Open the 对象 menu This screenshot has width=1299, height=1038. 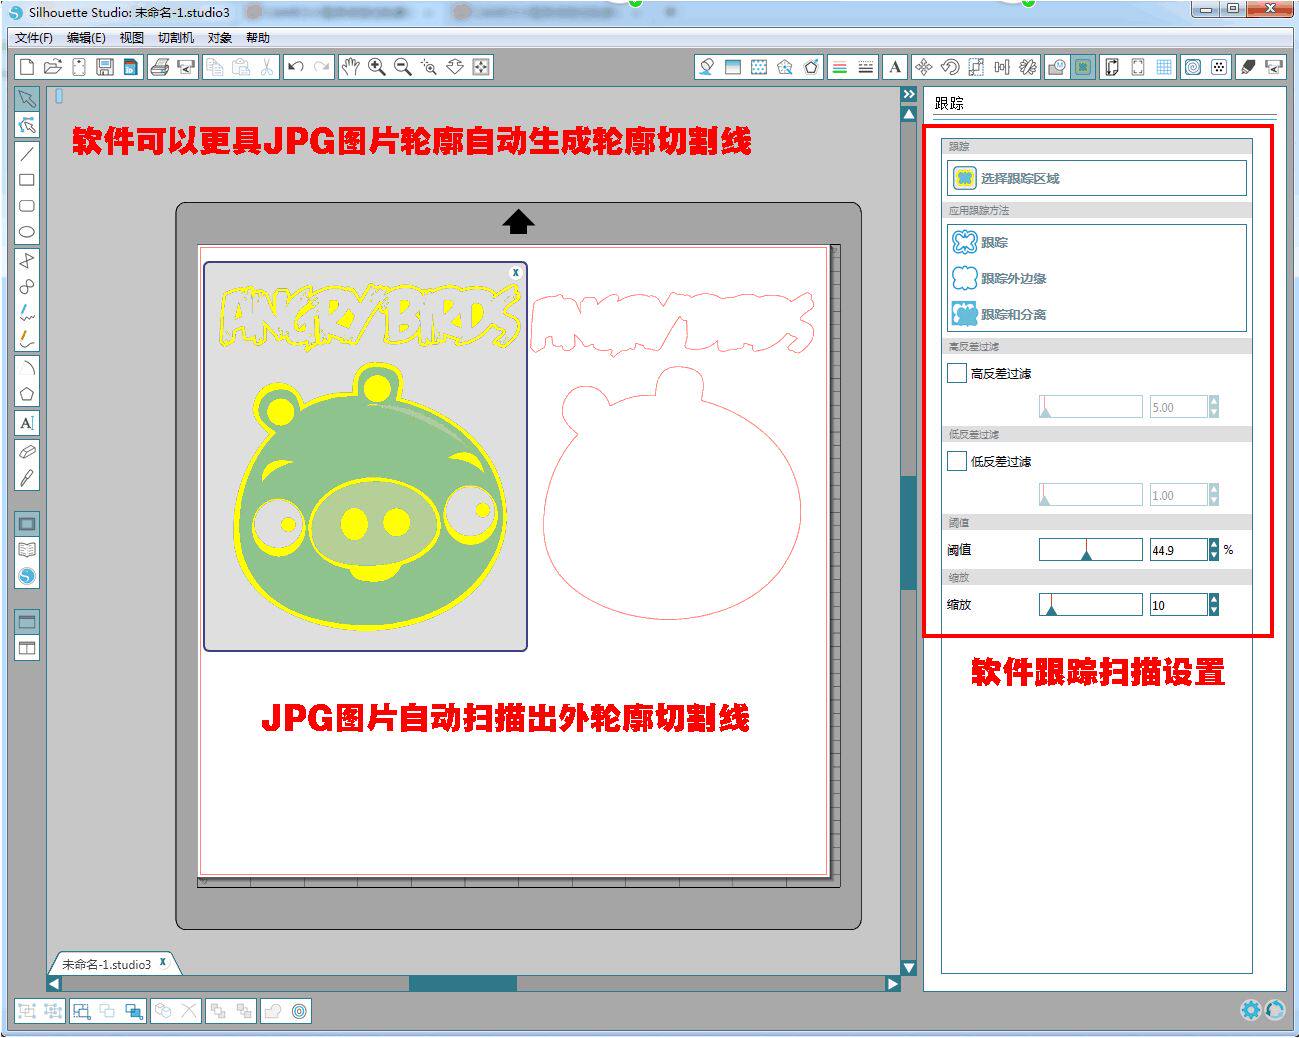220,38
